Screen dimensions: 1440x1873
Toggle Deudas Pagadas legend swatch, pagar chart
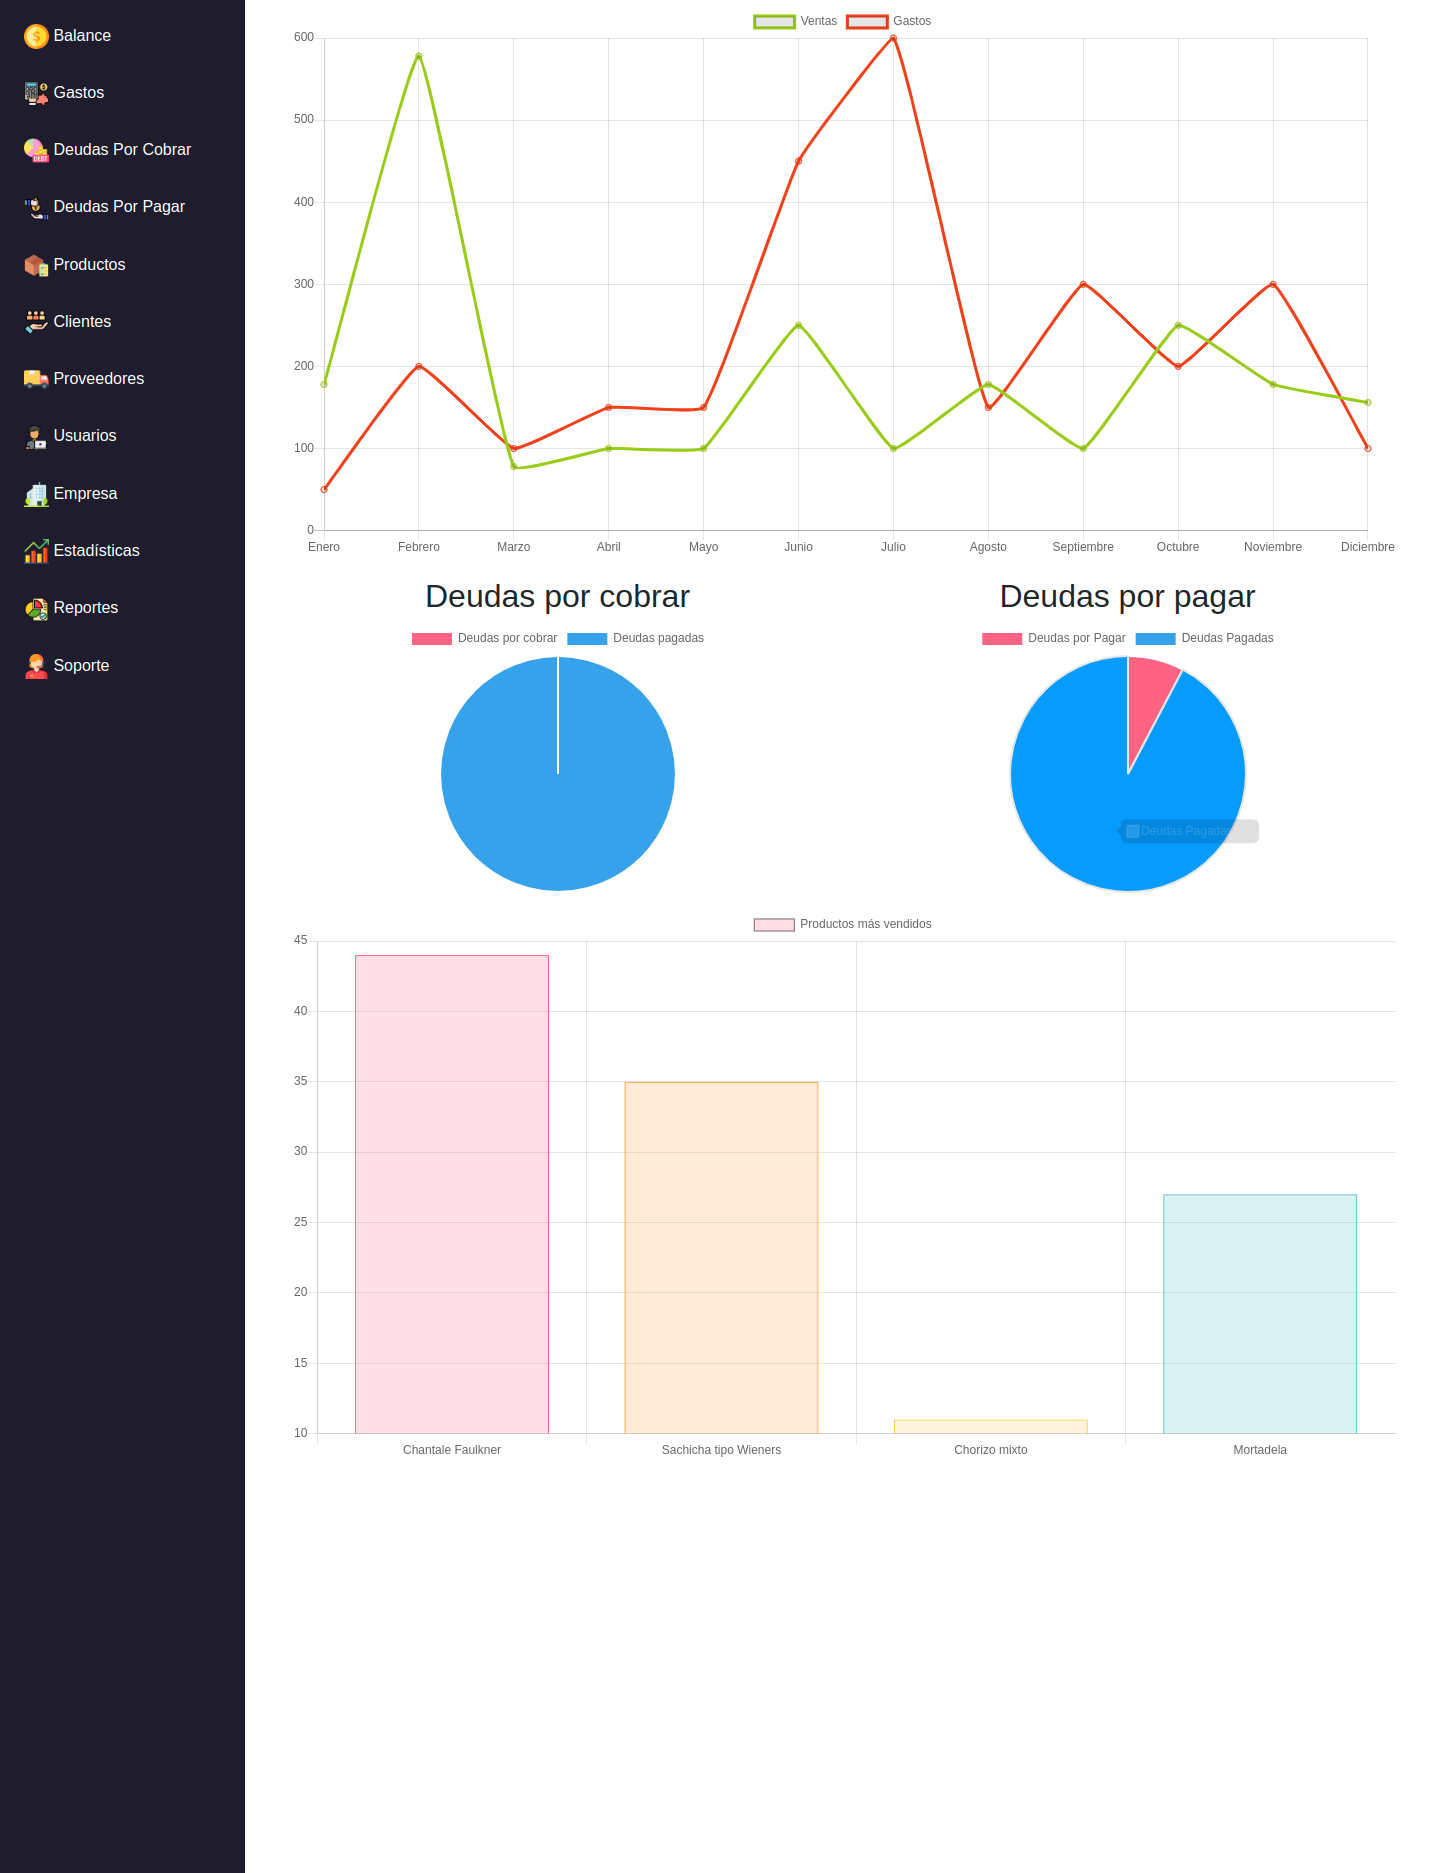point(1156,639)
